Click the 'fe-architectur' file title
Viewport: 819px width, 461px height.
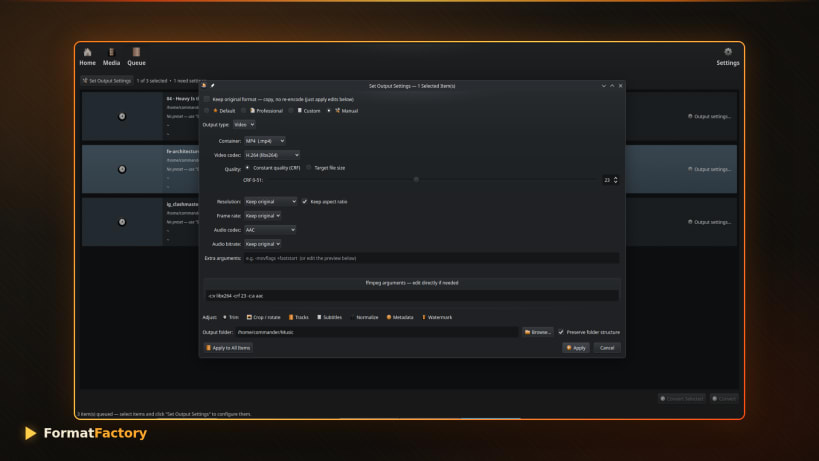point(182,151)
